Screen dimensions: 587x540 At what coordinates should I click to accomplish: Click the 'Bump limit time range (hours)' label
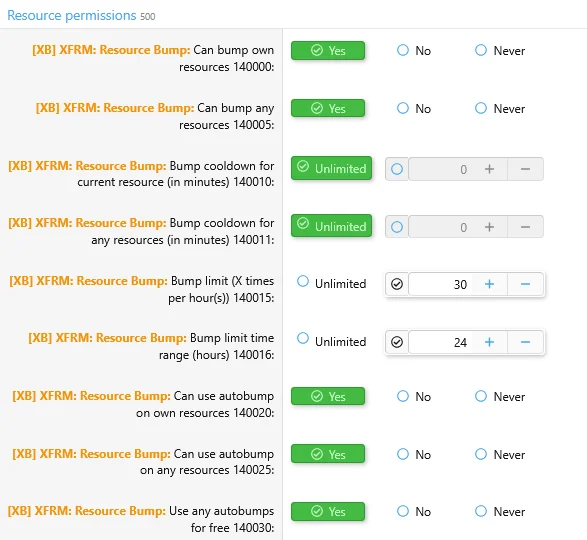pyautogui.click(x=151, y=346)
